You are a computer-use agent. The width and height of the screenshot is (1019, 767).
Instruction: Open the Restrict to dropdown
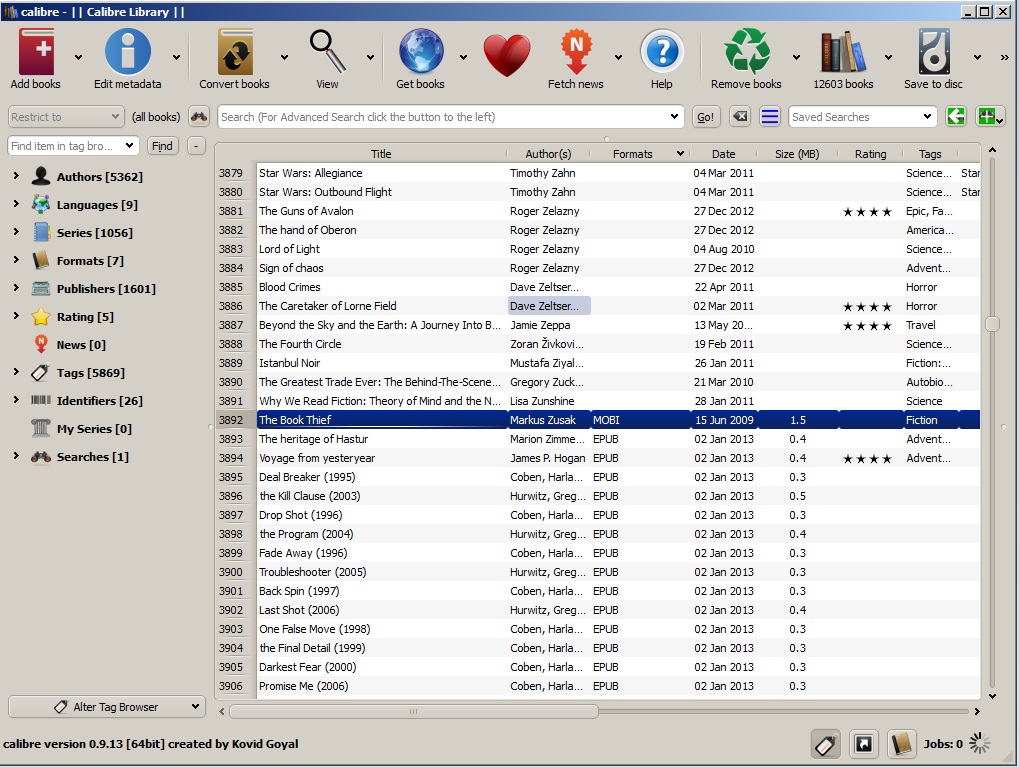pyautogui.click(x=66, y=117)
